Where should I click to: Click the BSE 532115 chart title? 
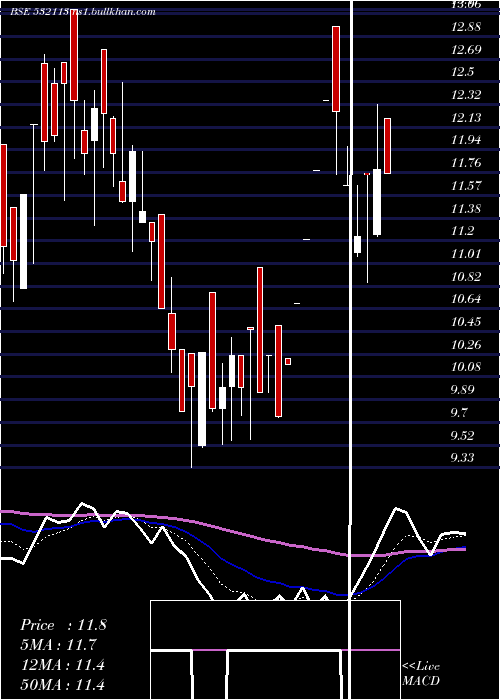(x=83, y=12)
